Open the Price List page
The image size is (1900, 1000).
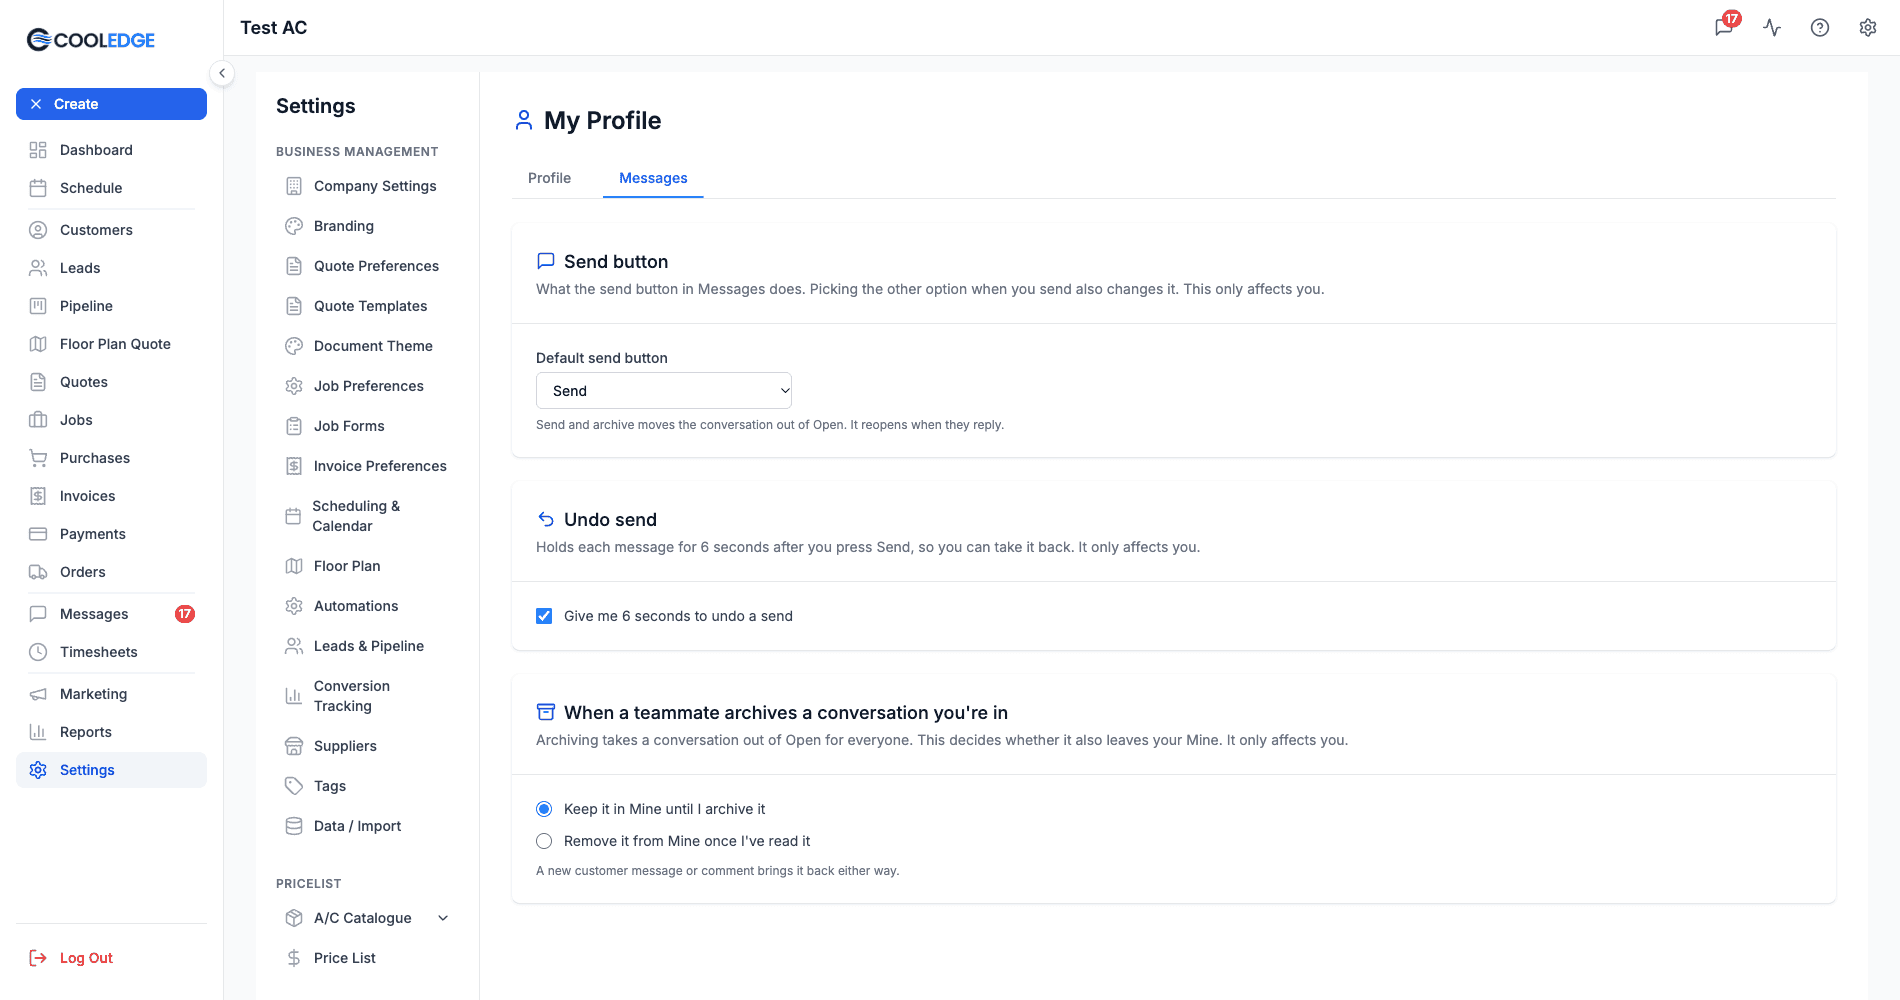pyautogui.click(x=367, y=958)
